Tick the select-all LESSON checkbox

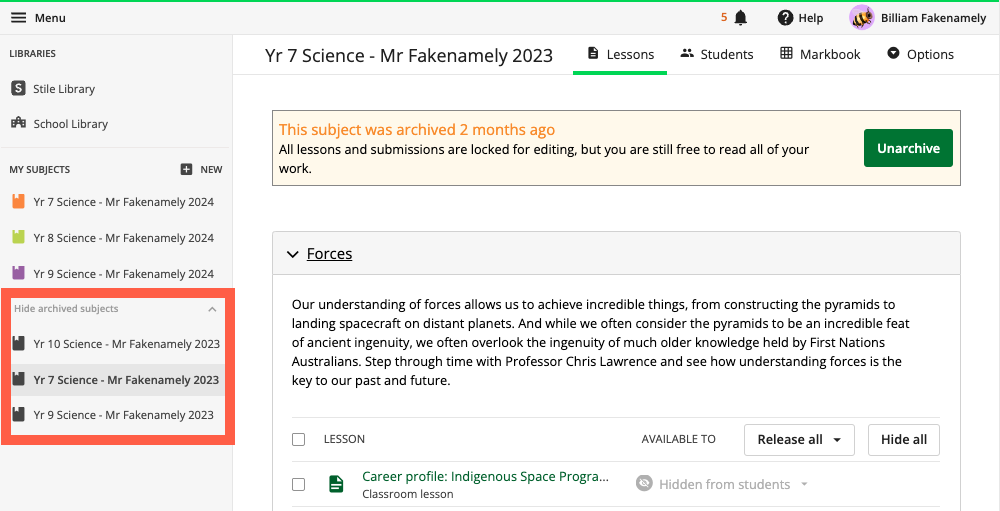[298, 440]
